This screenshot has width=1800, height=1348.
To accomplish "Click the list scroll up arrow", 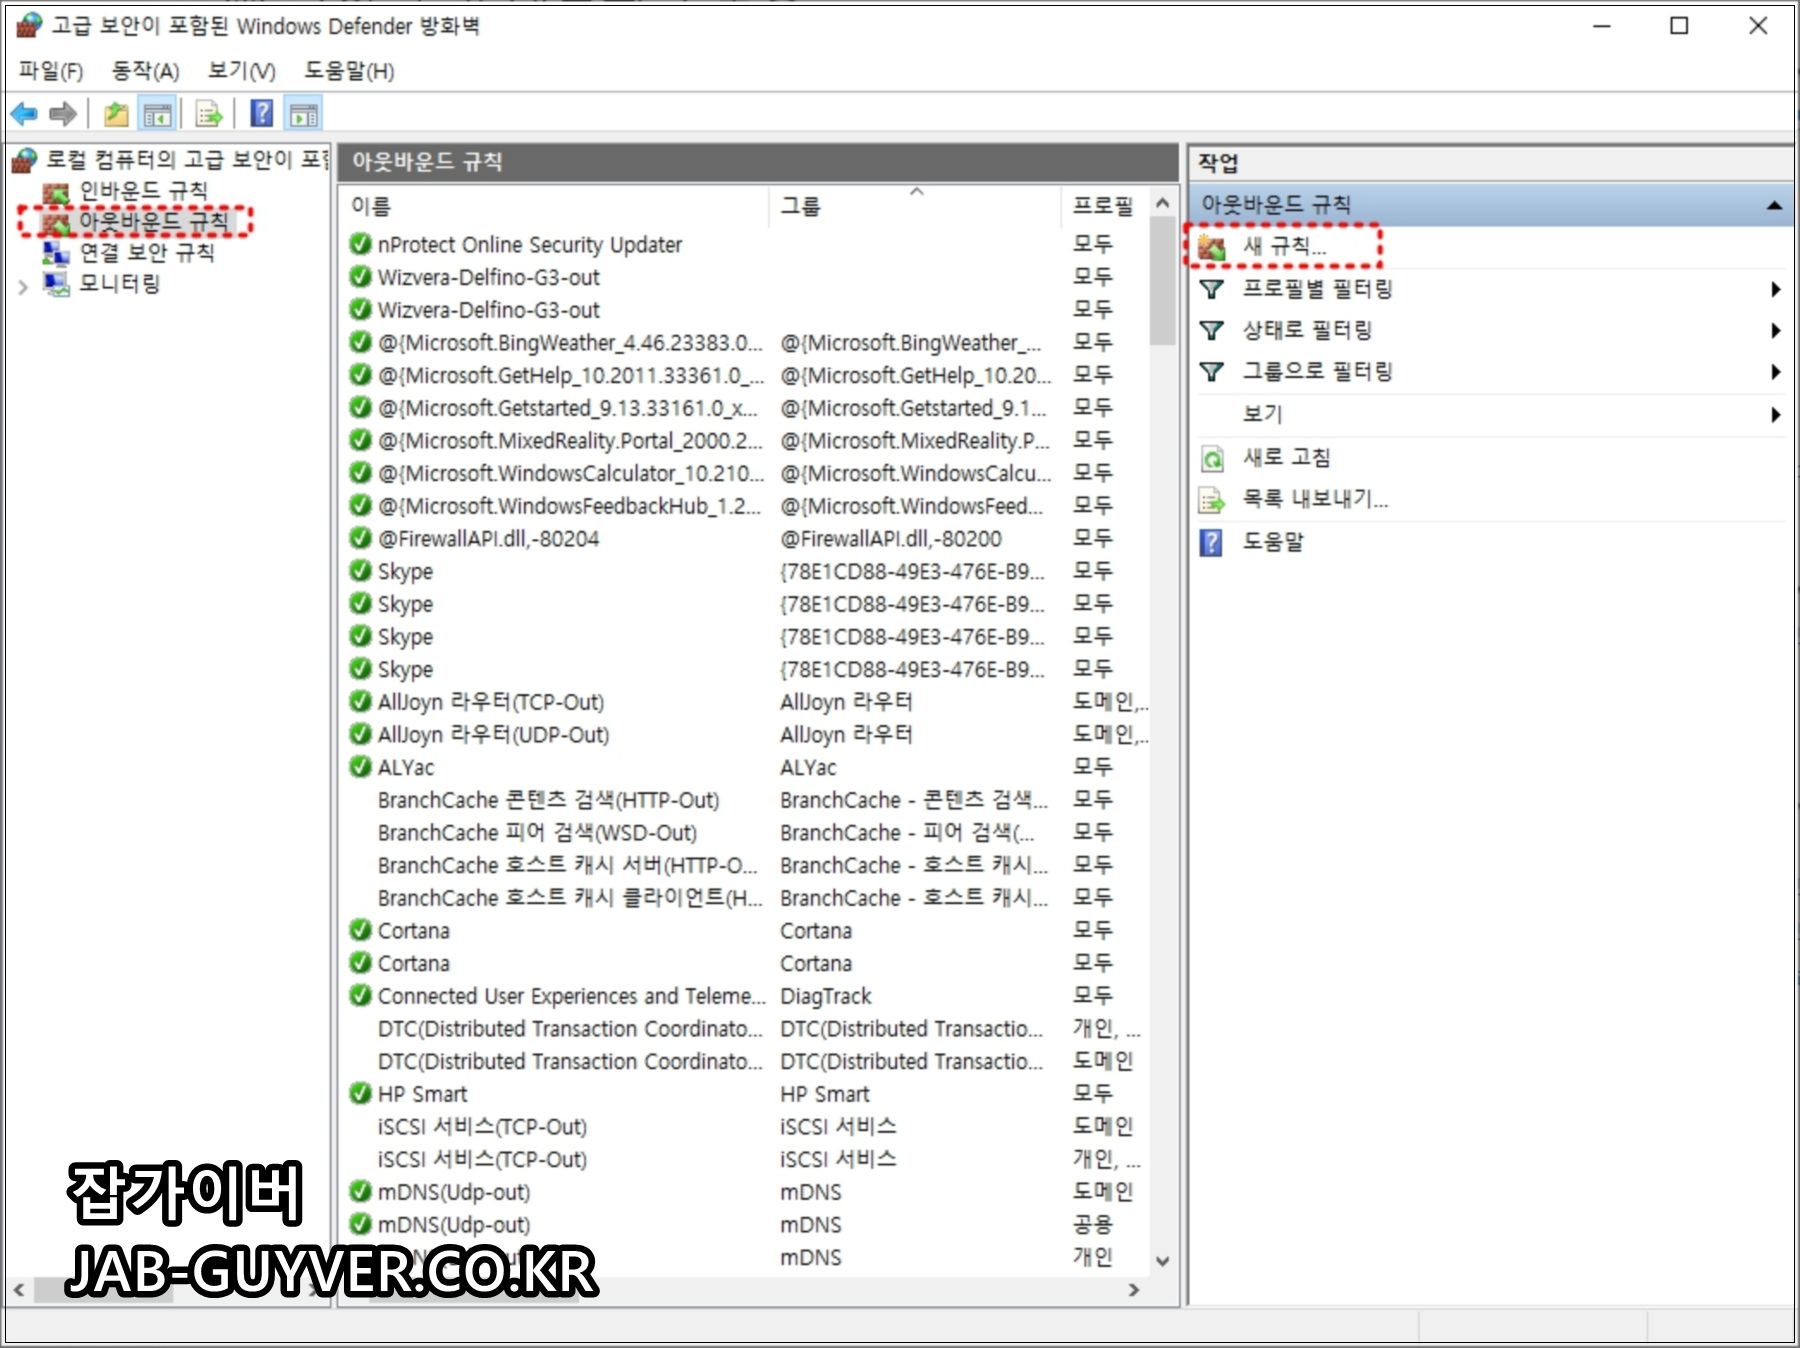I will coord(1162,203).
